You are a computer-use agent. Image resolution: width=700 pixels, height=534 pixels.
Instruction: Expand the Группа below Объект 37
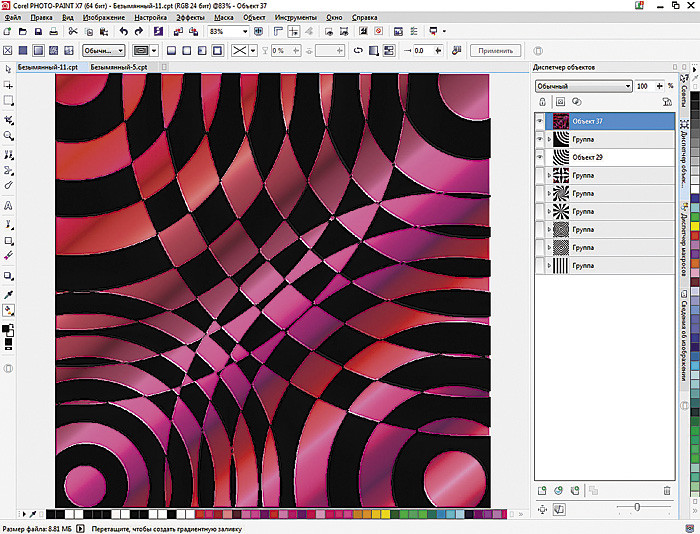tap(548, 140)
